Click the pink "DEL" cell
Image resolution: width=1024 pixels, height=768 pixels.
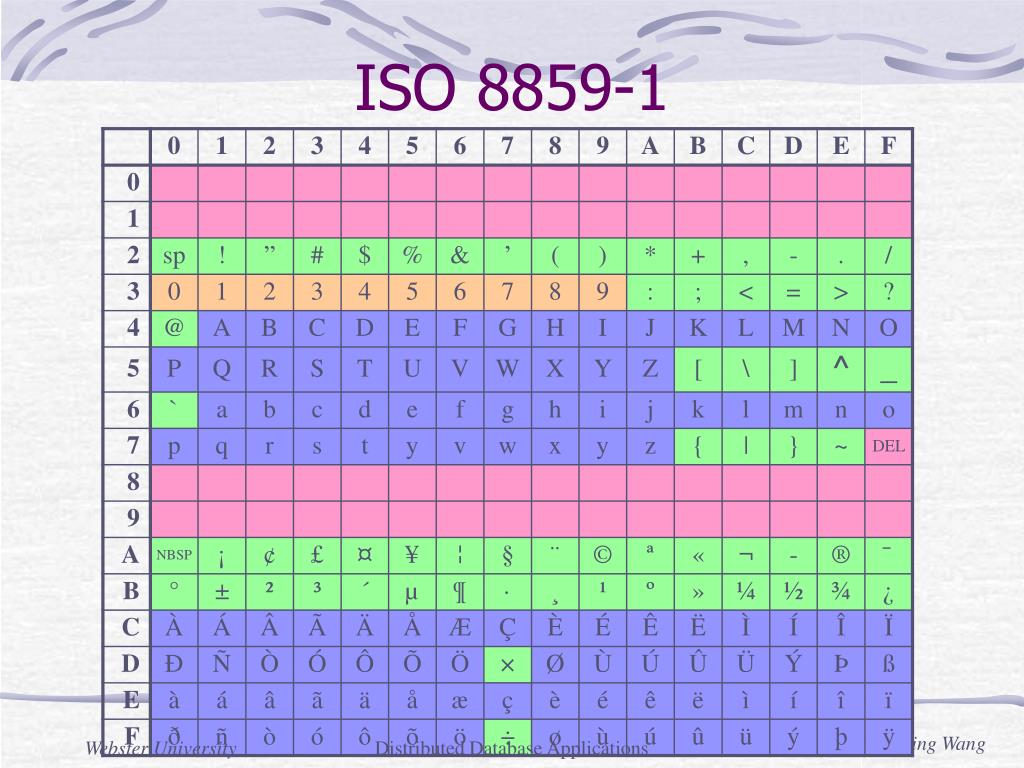(888, 447)
